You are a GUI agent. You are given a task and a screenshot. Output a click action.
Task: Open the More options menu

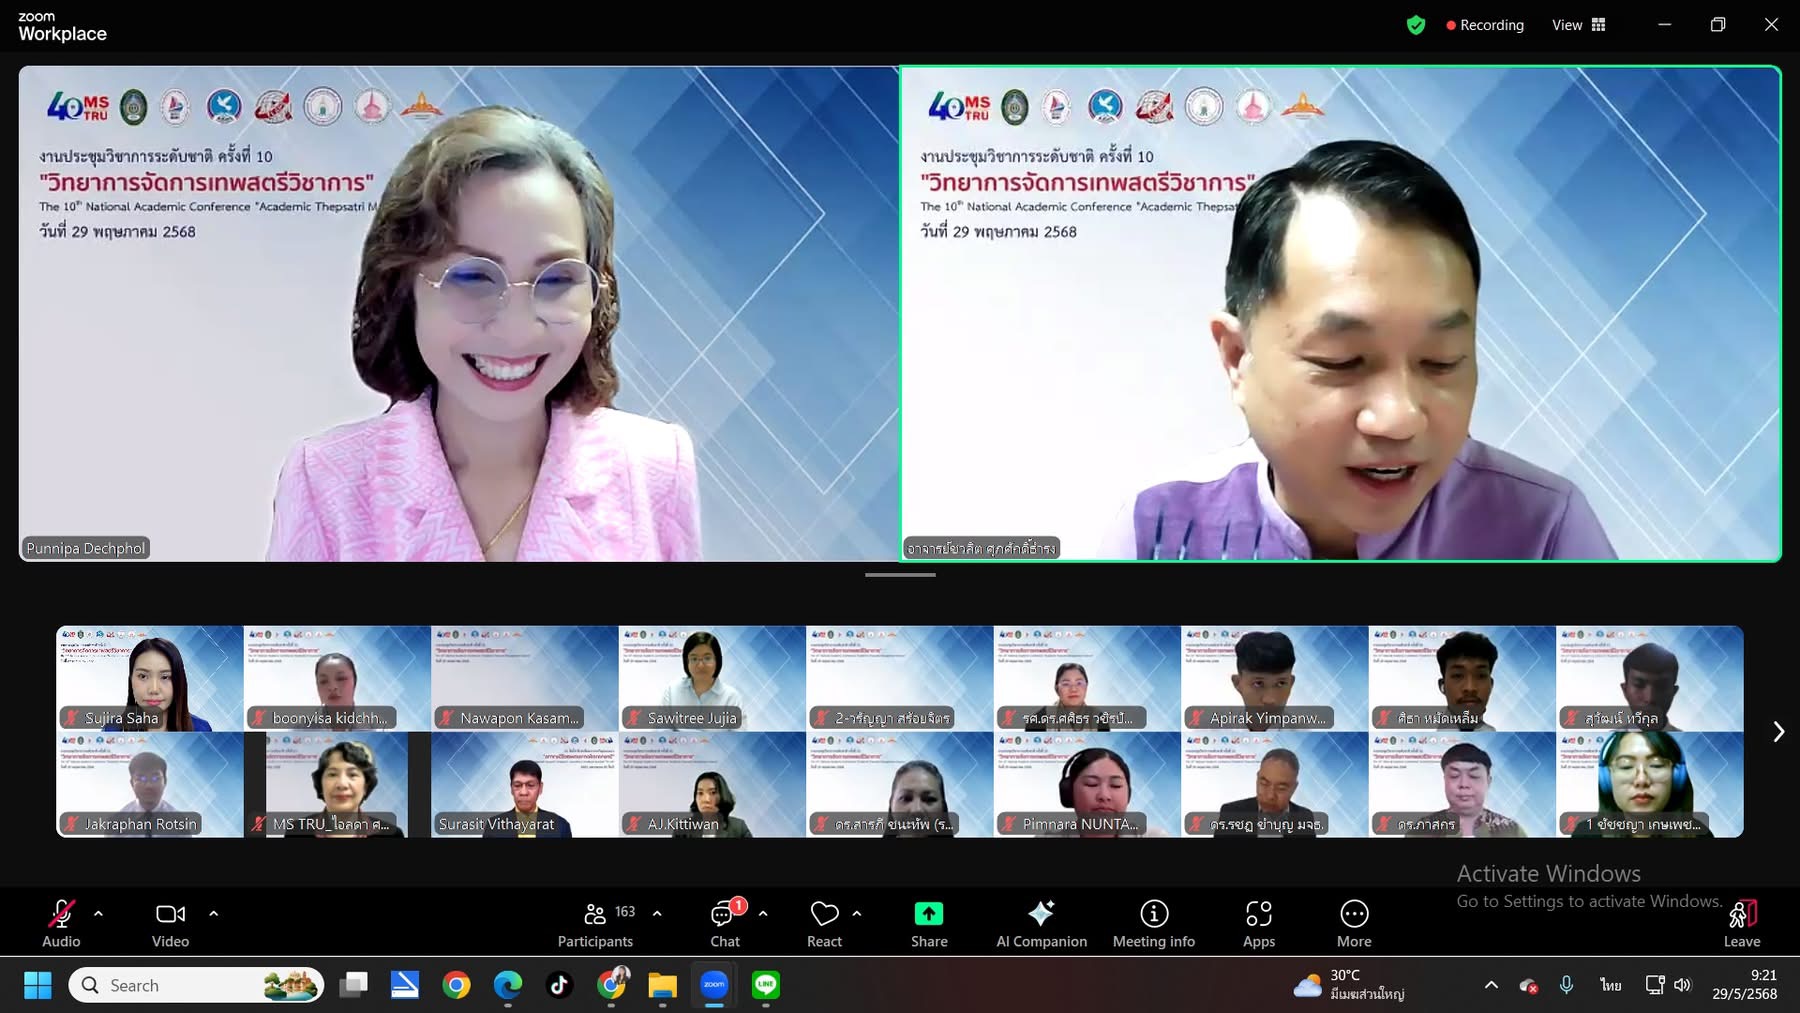coord(1354,924)
